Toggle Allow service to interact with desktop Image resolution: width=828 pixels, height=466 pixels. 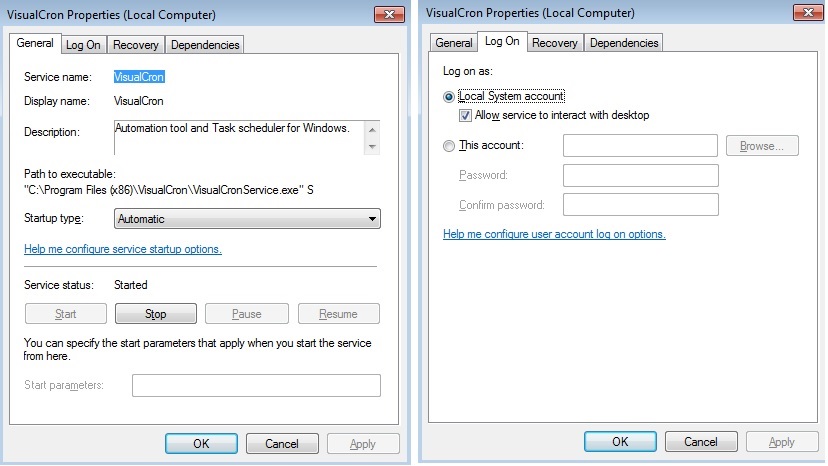point(465,115)
